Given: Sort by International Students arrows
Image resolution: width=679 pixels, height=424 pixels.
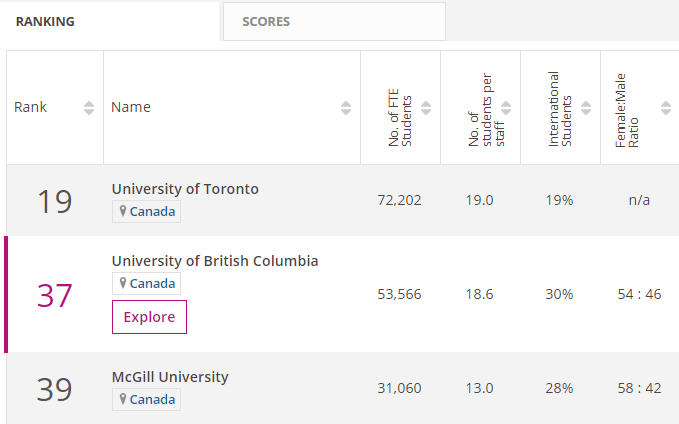Looking at the screenshot, I should pos(586,108).
